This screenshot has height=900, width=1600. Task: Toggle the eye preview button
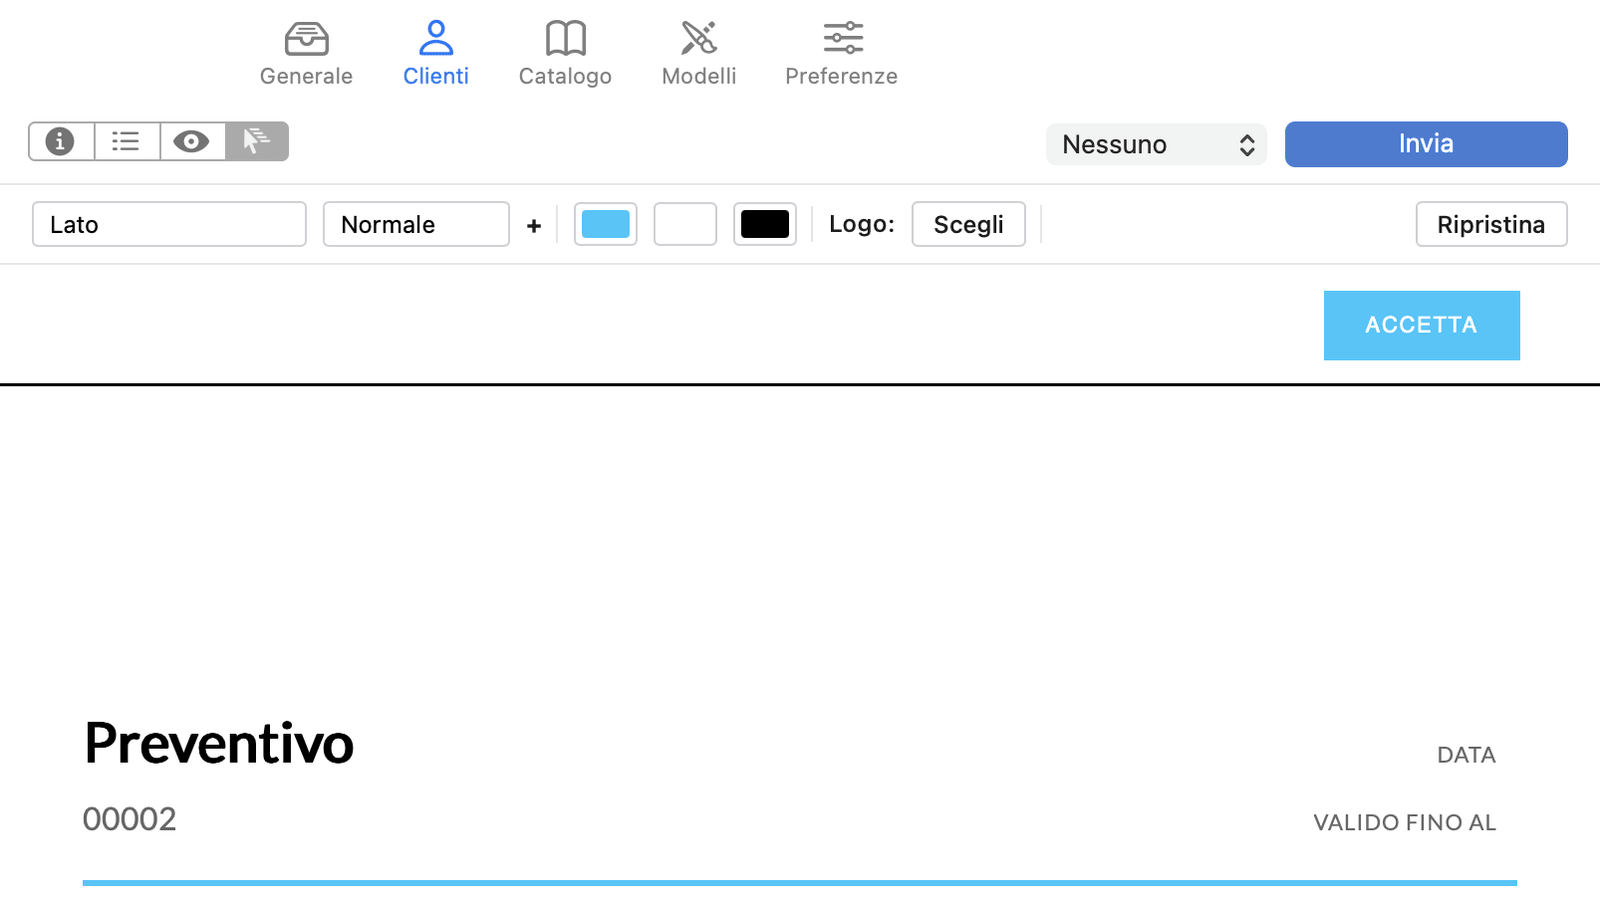click(192, 142)
